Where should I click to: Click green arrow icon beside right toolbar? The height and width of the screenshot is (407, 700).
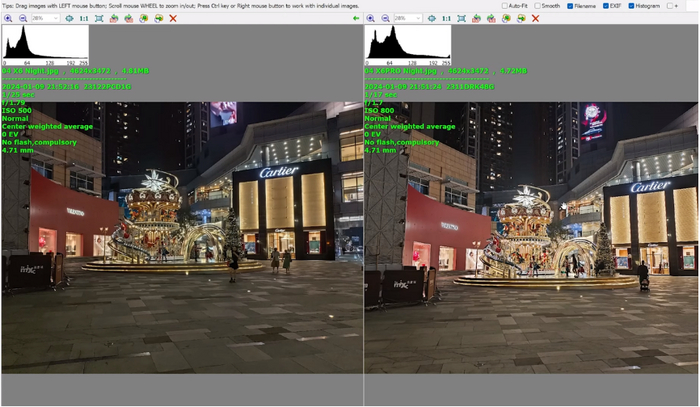(x=357, y=18)
